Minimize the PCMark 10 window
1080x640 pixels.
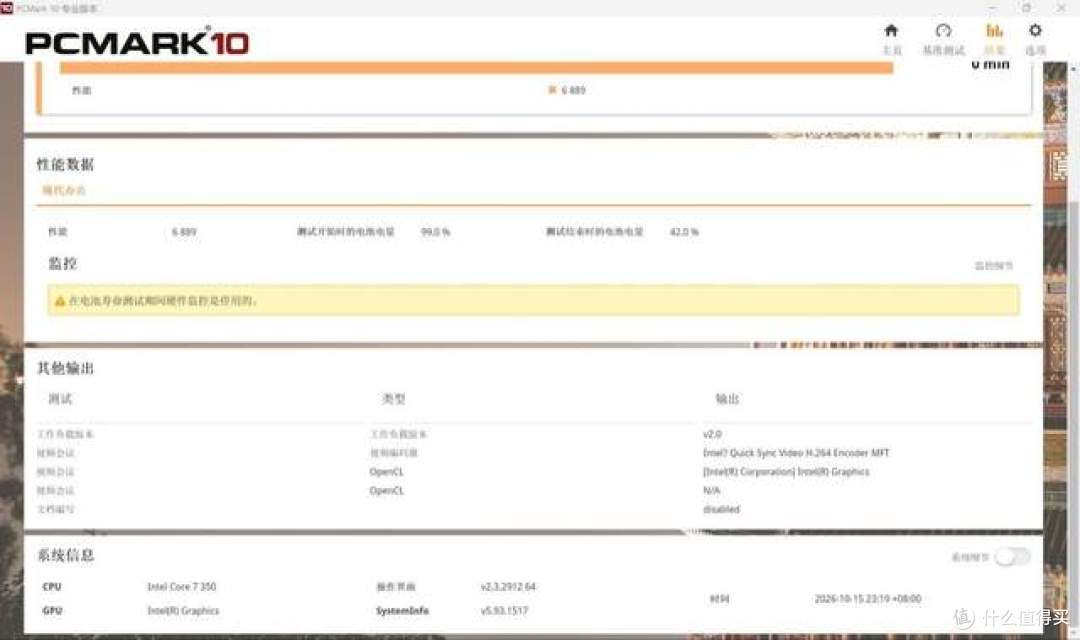coord(993,8)
